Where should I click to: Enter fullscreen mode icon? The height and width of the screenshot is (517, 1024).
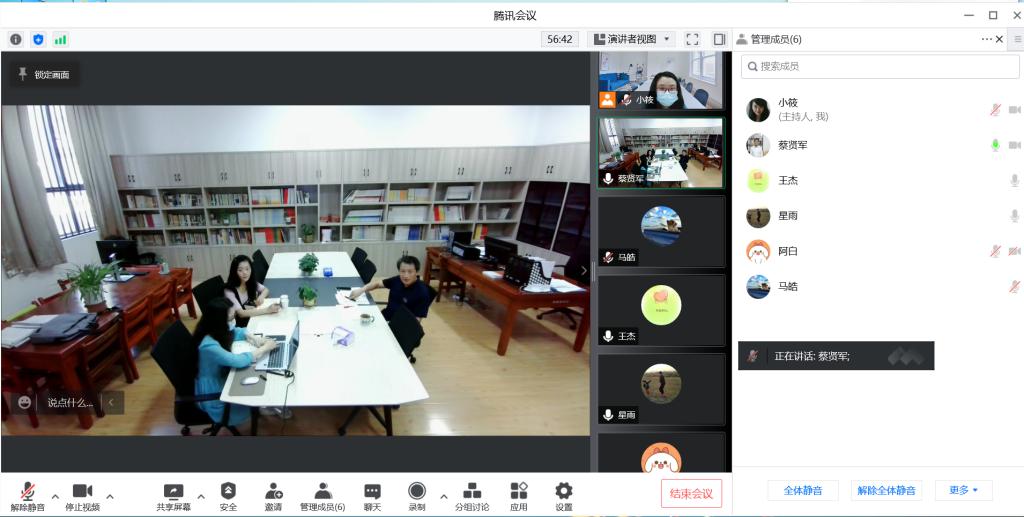(x=692, y=39)
